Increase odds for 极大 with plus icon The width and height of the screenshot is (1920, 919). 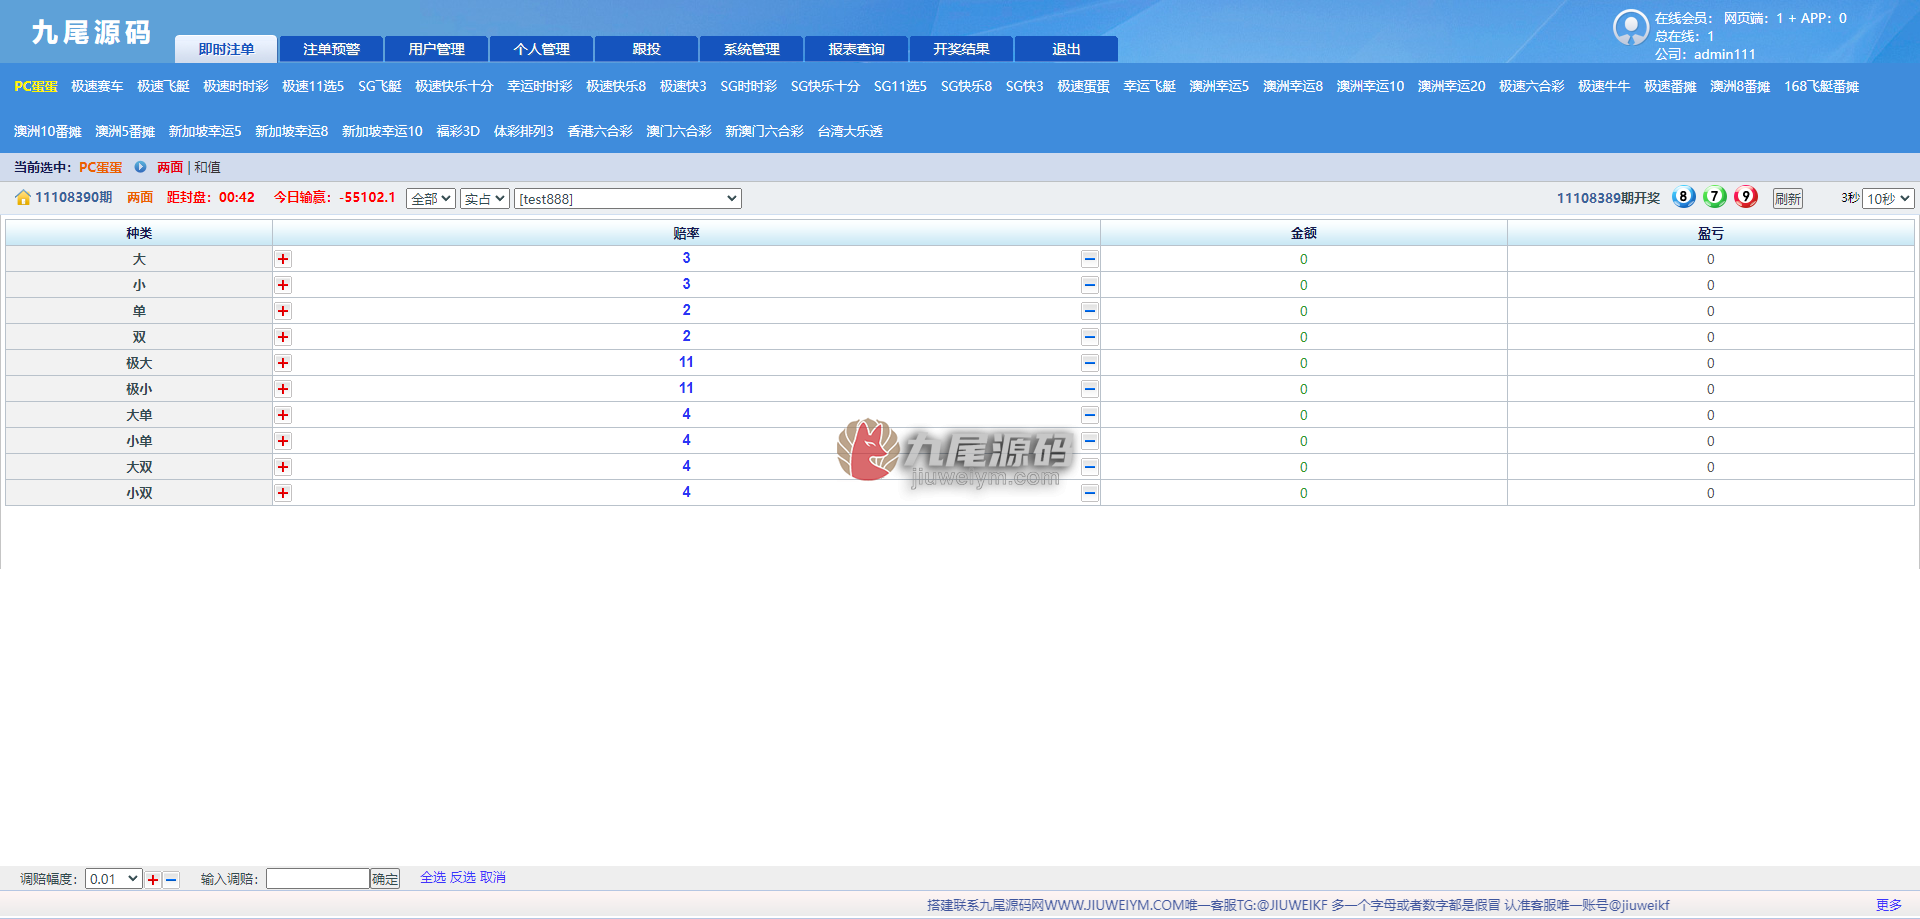point(283,363)
